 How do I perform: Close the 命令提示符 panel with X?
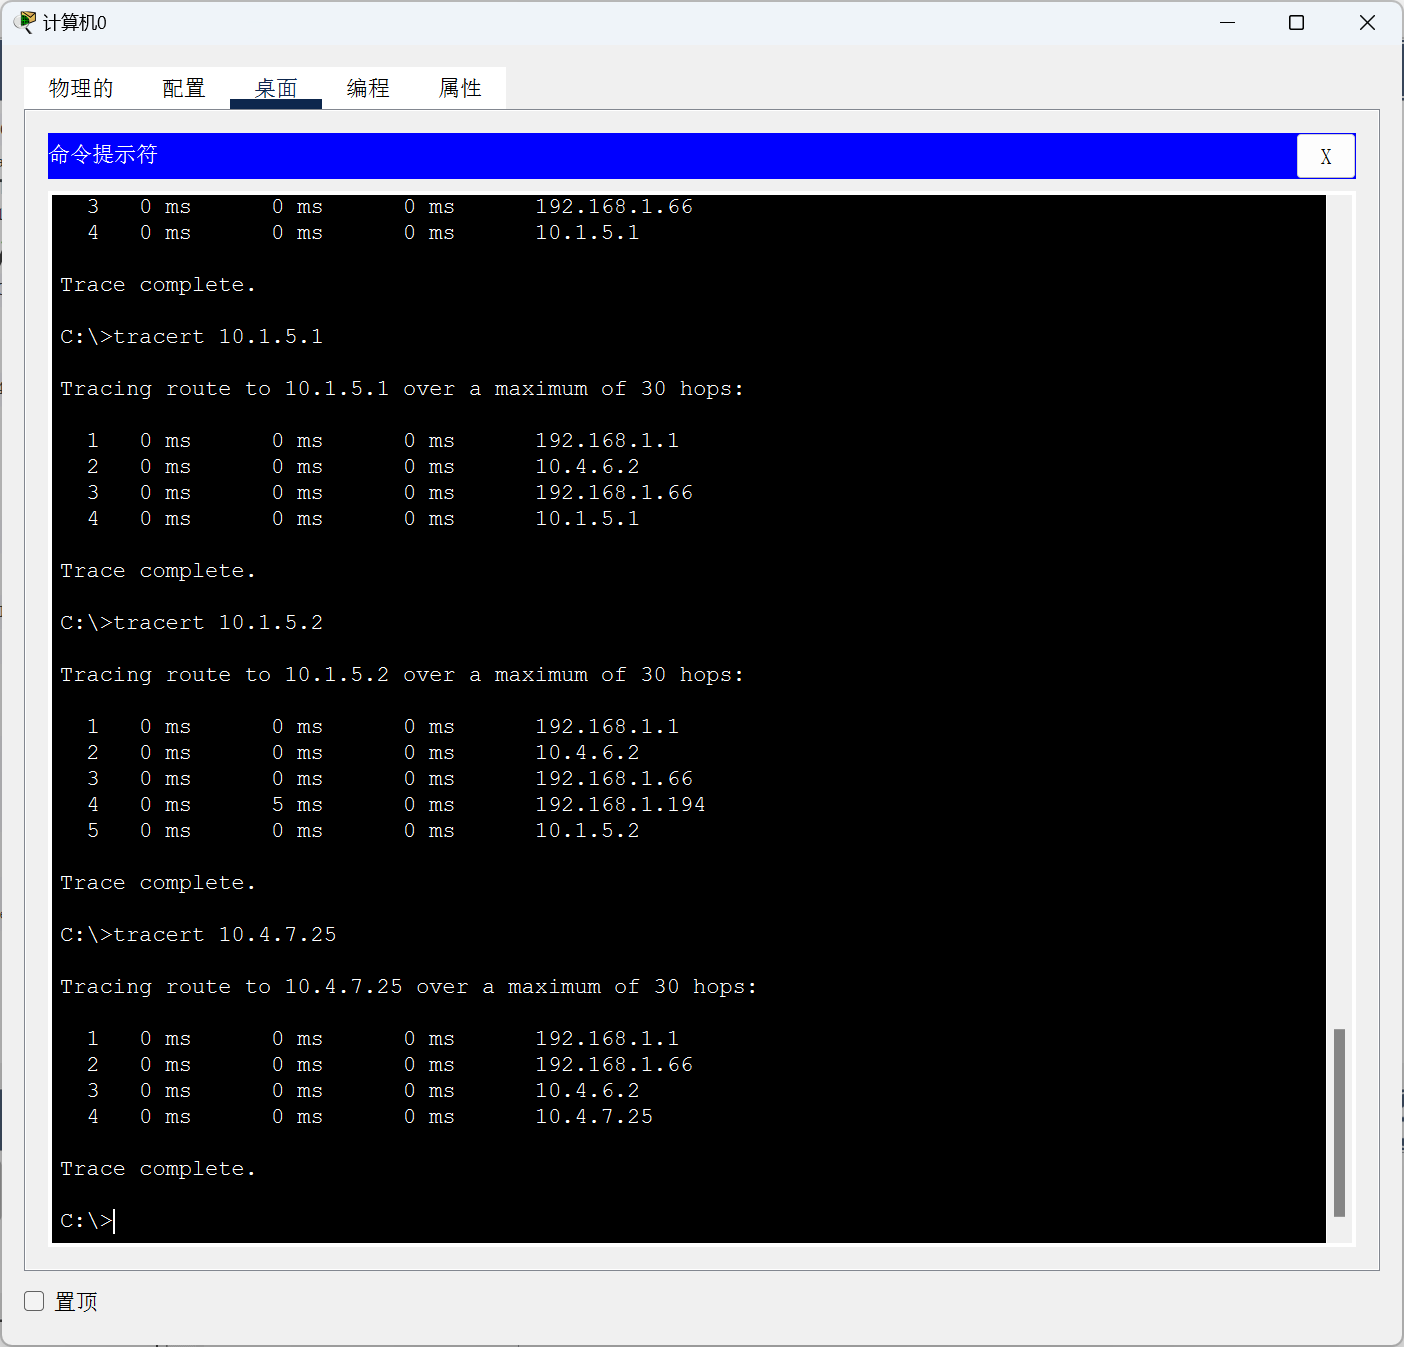click(1326, 156)
